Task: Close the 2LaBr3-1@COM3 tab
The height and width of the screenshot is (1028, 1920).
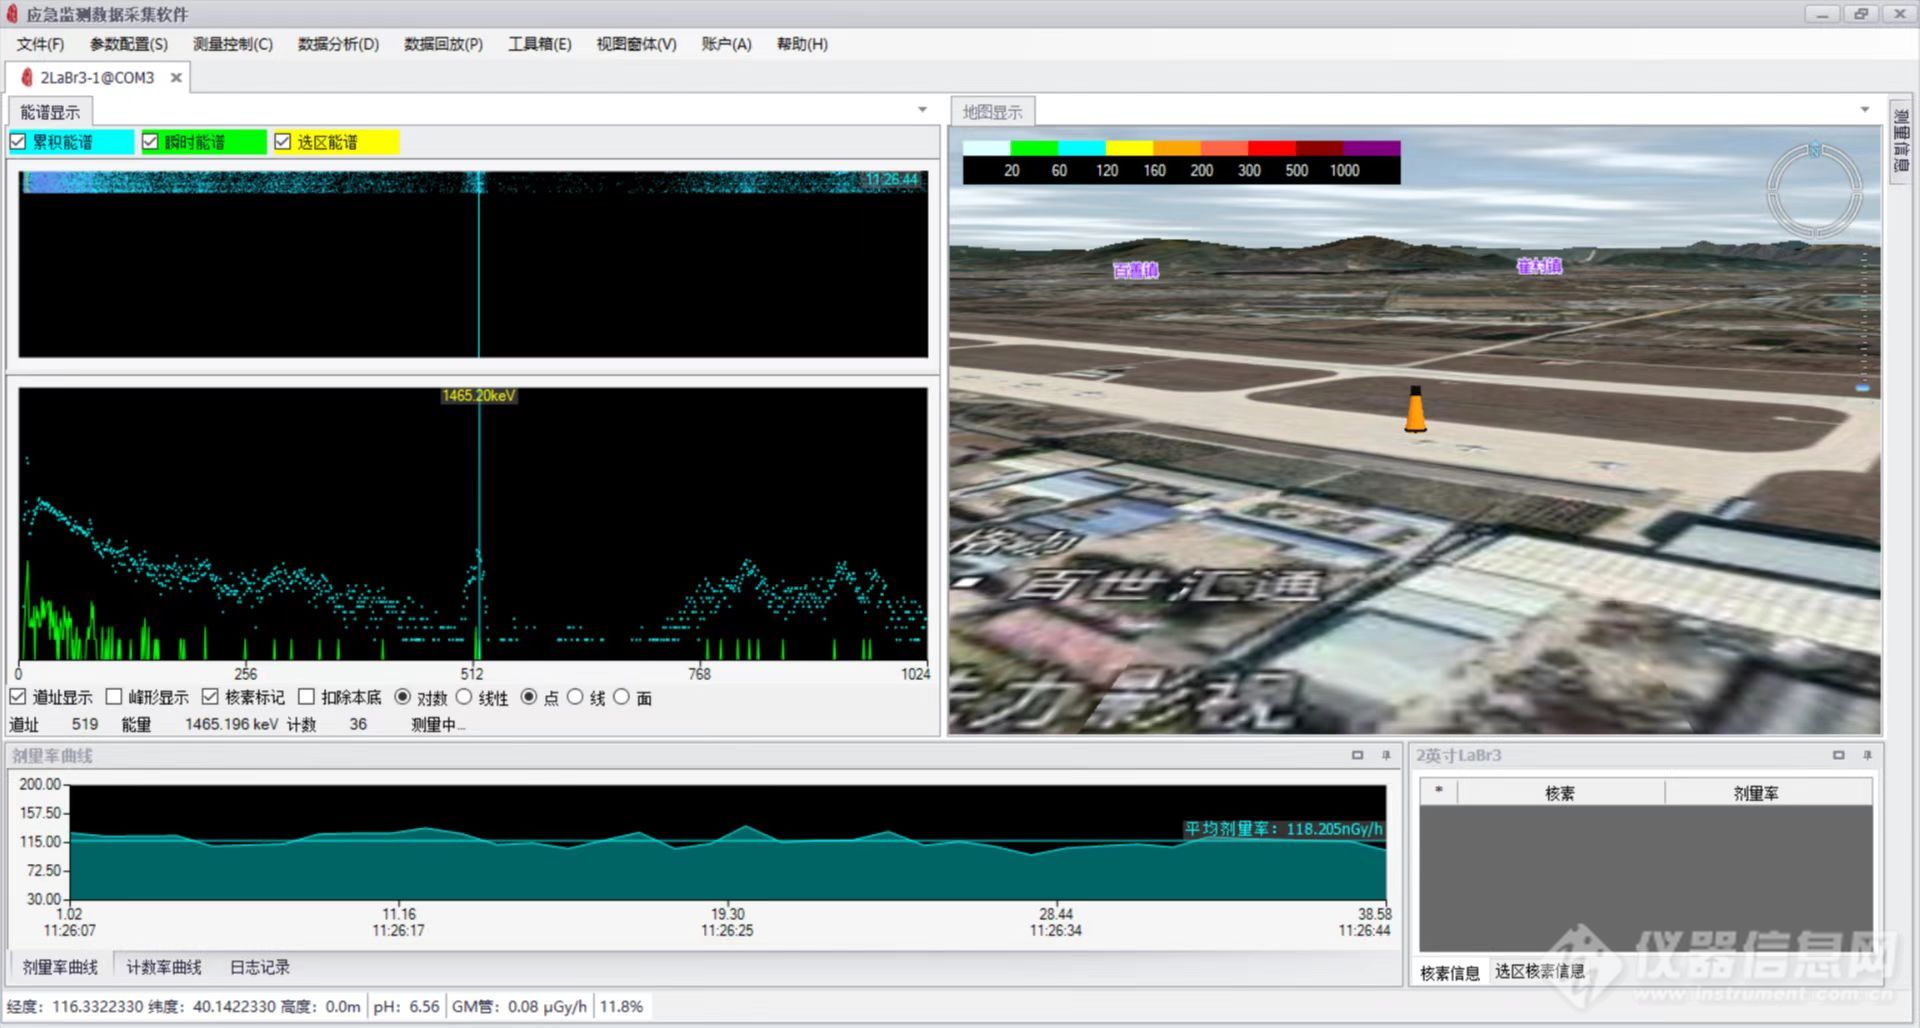Action: (176, 78)
